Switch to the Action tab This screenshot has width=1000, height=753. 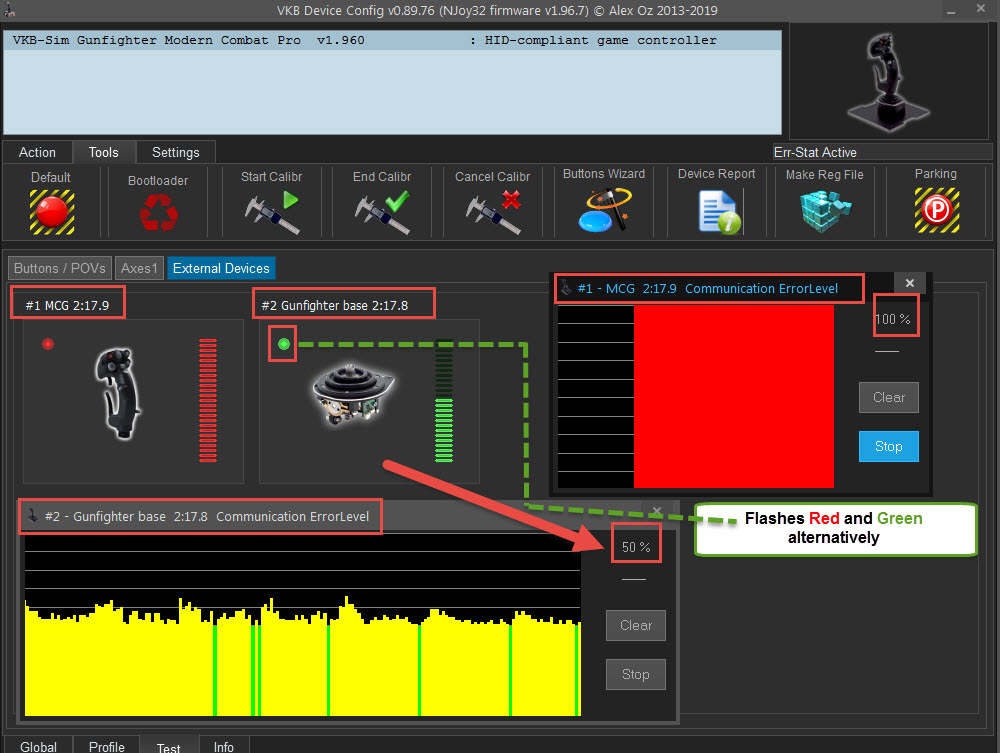tap(37, 152)
